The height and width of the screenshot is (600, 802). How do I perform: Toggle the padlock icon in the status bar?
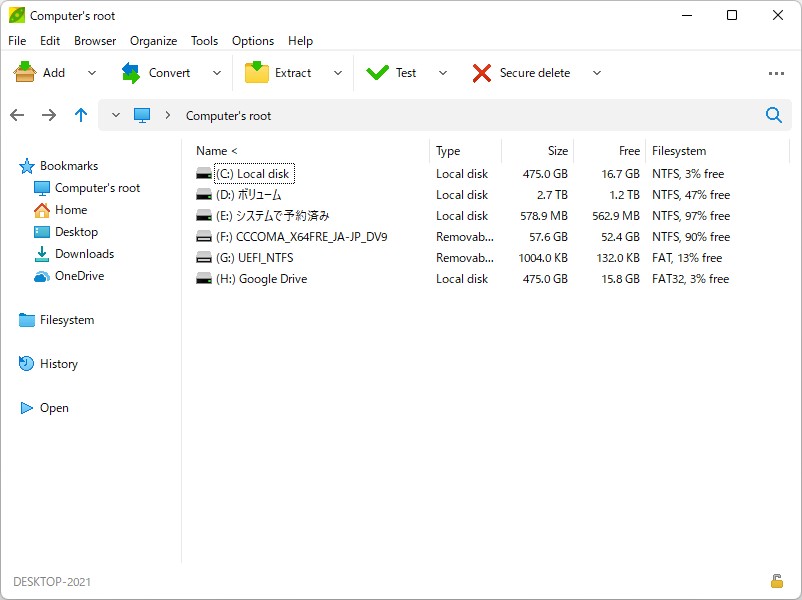pos(775,580)
